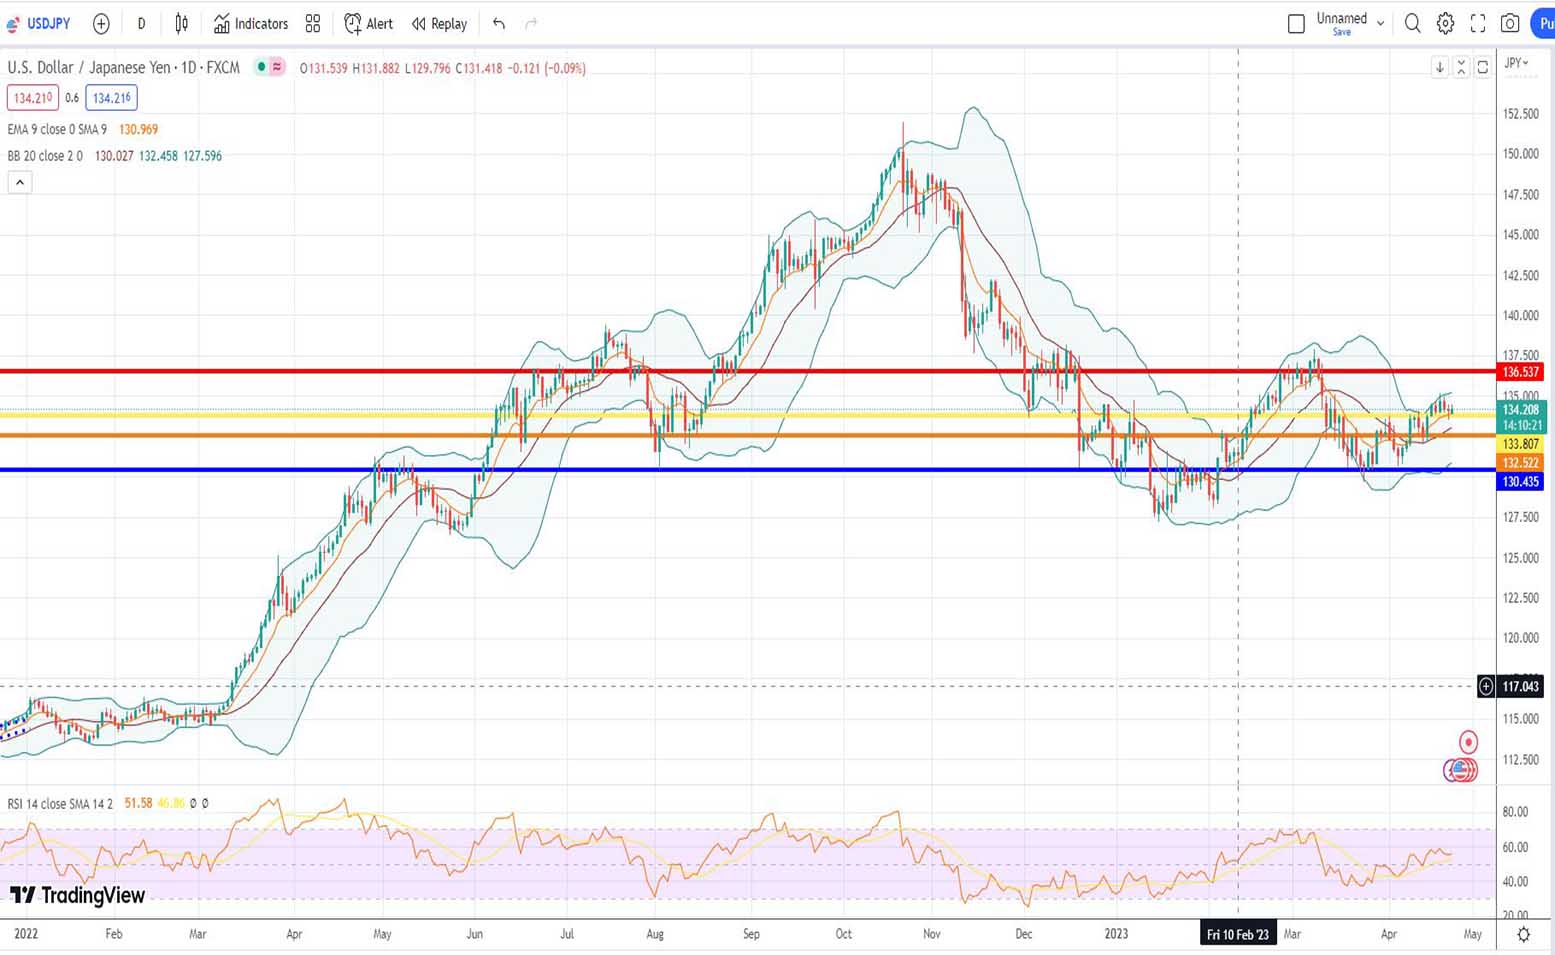Undo the last chart action
Screen dimensions: 1555x955
499,23
